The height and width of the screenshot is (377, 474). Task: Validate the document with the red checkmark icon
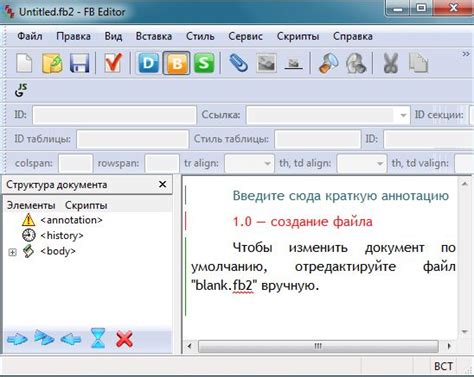pyautogui.click(x=113, y=63)
